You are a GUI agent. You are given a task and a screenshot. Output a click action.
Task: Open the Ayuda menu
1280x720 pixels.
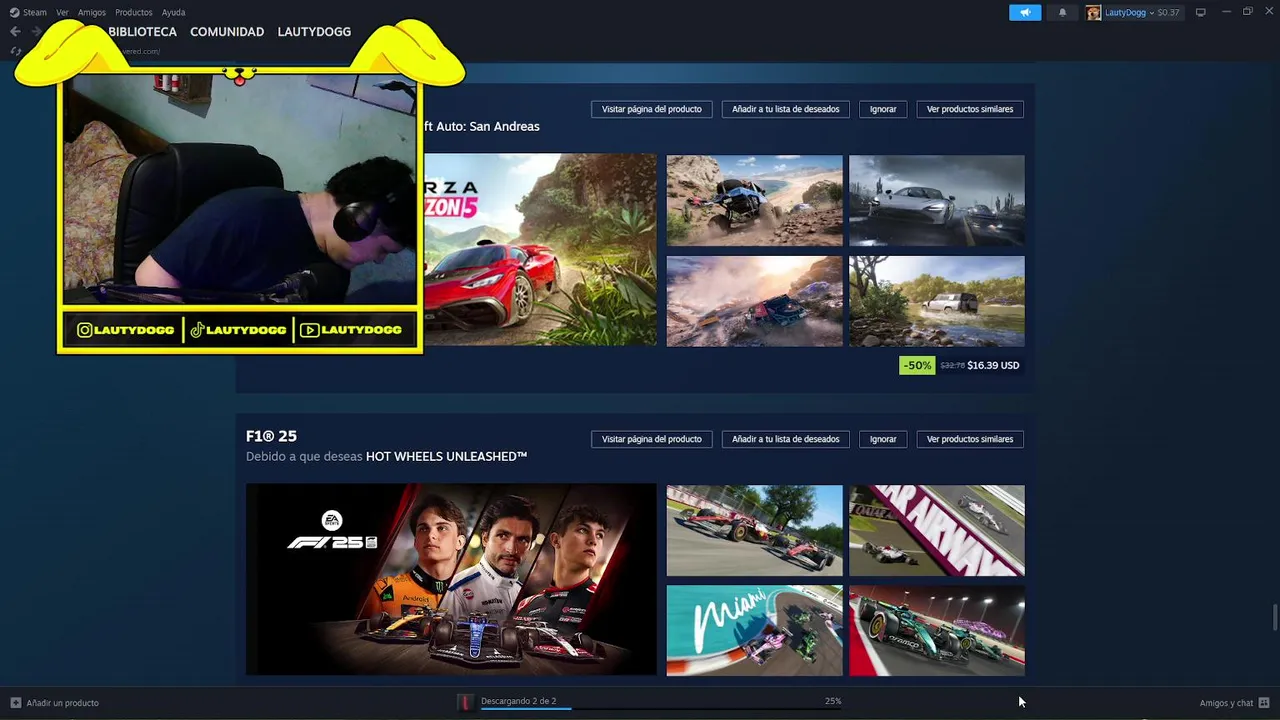point(173,12)
